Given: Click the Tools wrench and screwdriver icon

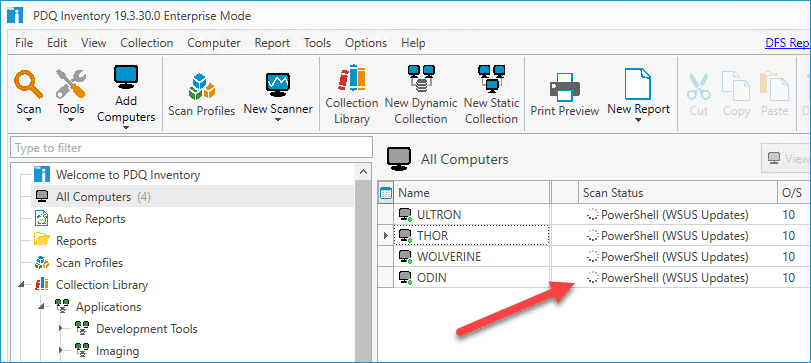Looking at the screenshot, I should coord(71,84).
